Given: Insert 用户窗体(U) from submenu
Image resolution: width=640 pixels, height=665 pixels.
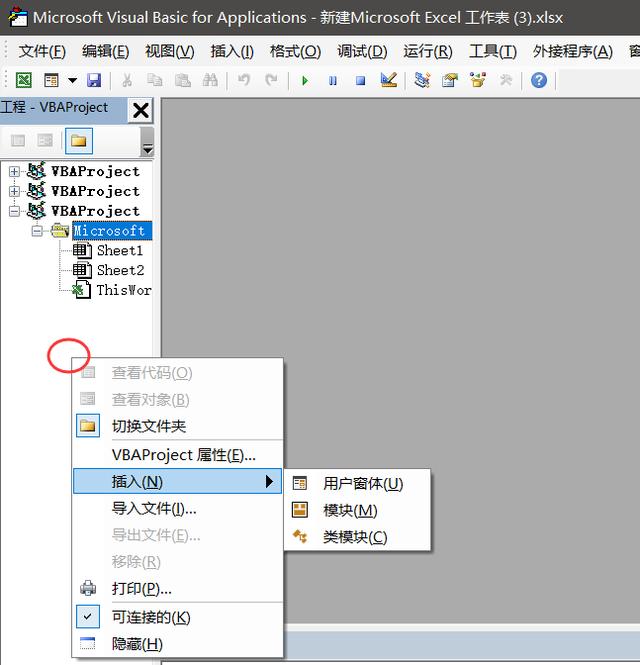Looking at the screenshot, I should click(357, 483).
